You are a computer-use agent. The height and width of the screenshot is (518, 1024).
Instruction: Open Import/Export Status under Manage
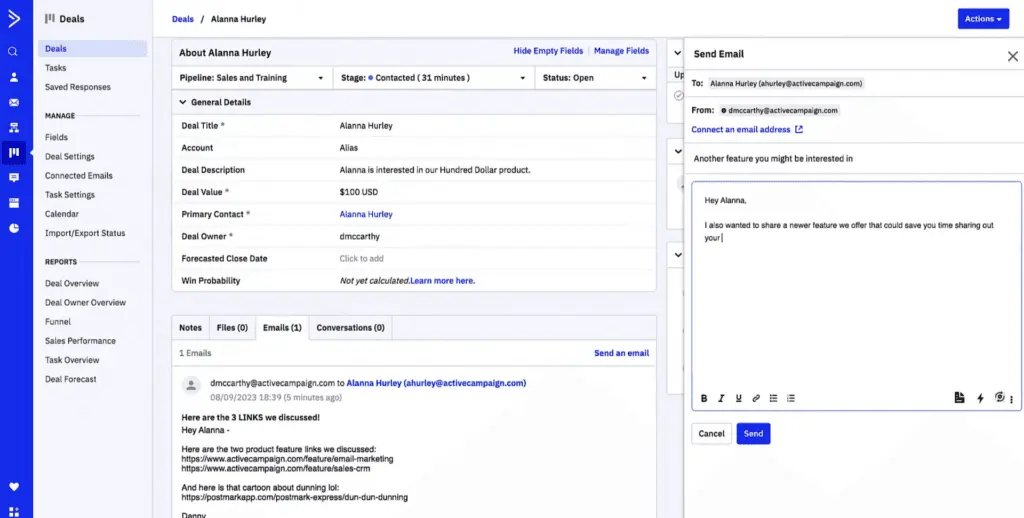pos(85,233)
